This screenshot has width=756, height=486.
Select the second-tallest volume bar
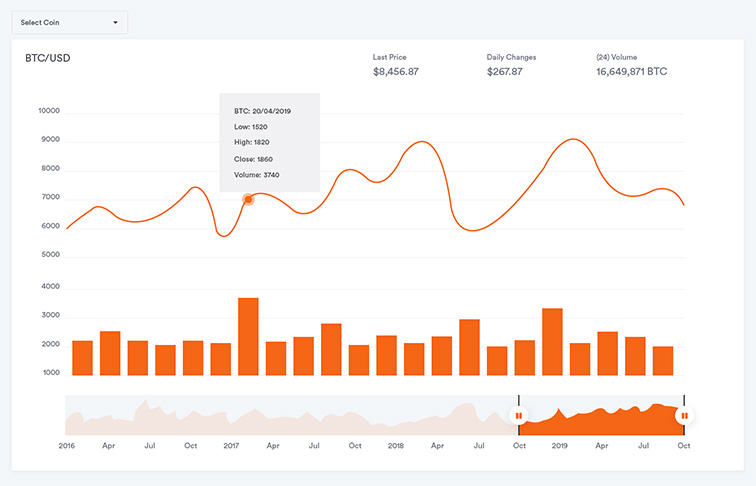(x=552, y=342)
